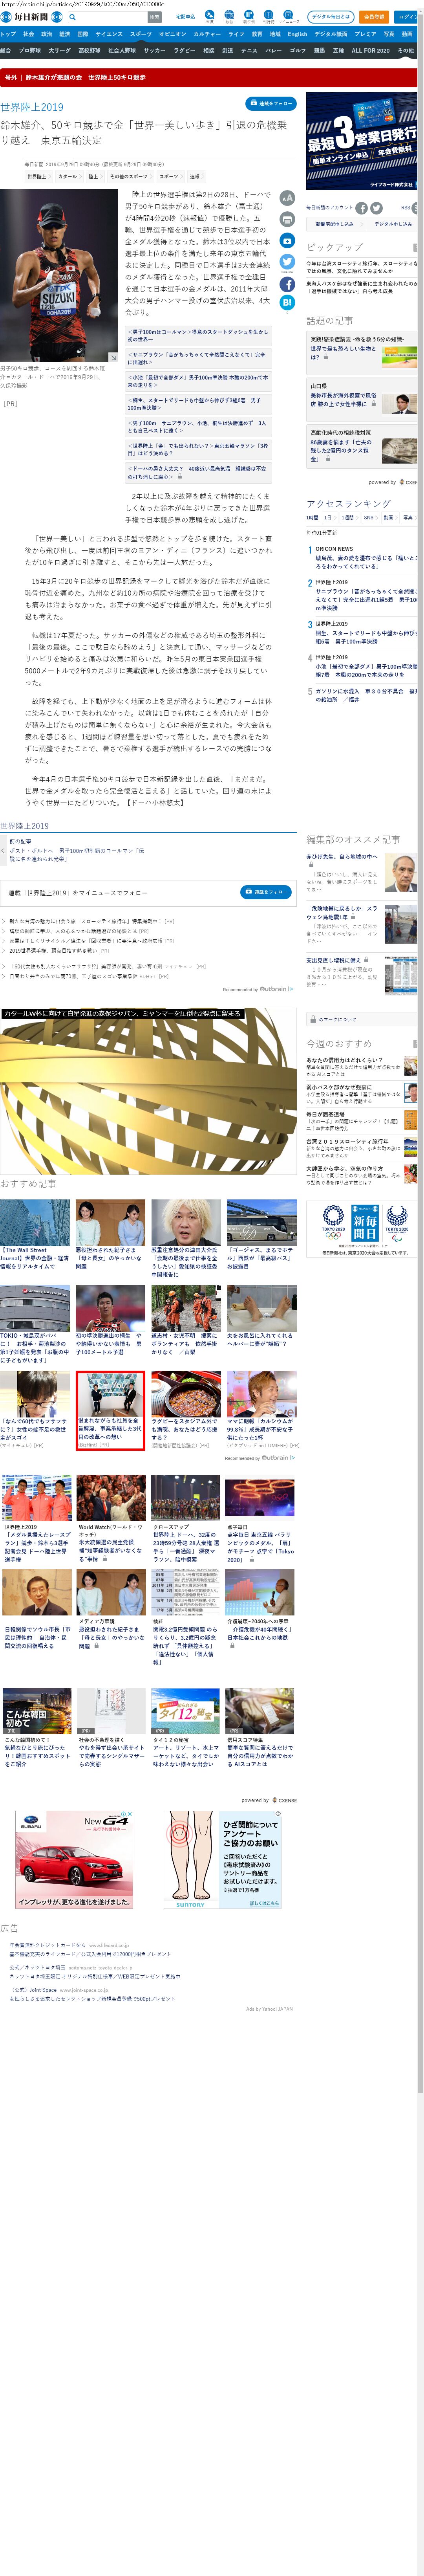This screenshot has height=2576, width=424.
Task: Click the 宅配申込 header icon
Action: [185, 17]
